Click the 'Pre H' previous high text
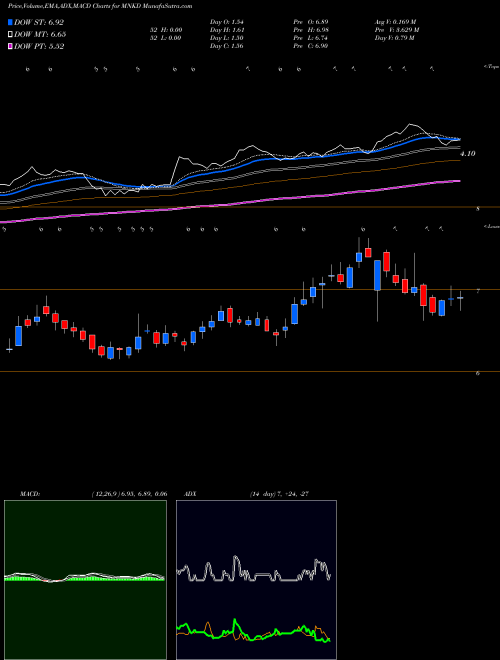500x660 pixels. click(x=311, y=30)
